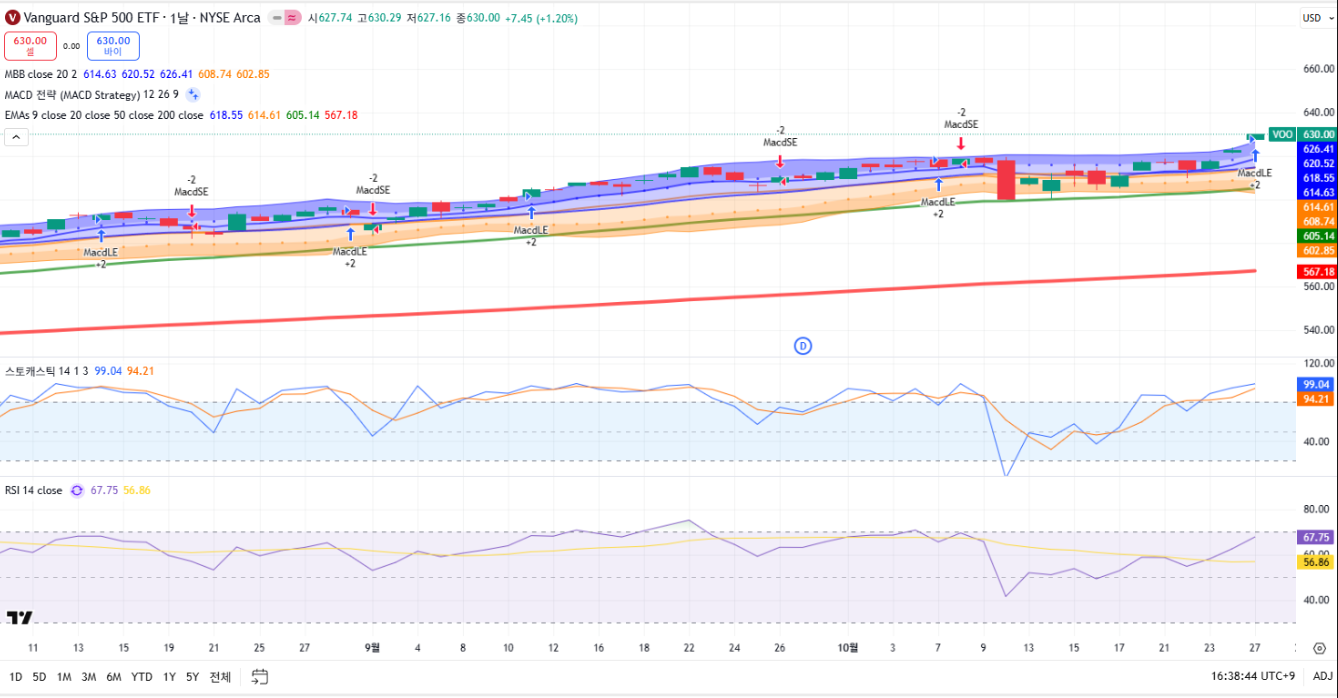Click the 626.41 blue label on price axis
The width and height of the screenshot is (1338, 698).
pos(1317,148)
